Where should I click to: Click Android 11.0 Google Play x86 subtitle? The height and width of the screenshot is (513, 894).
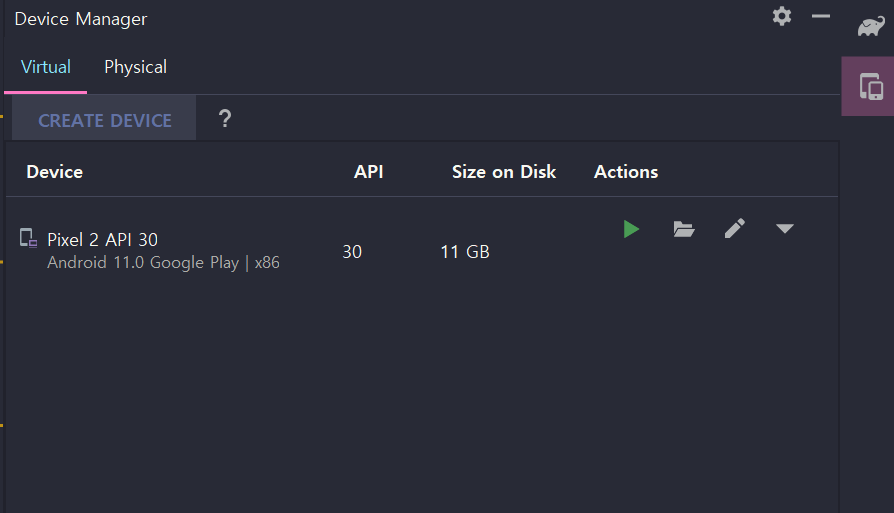click(x=163, y=262)
